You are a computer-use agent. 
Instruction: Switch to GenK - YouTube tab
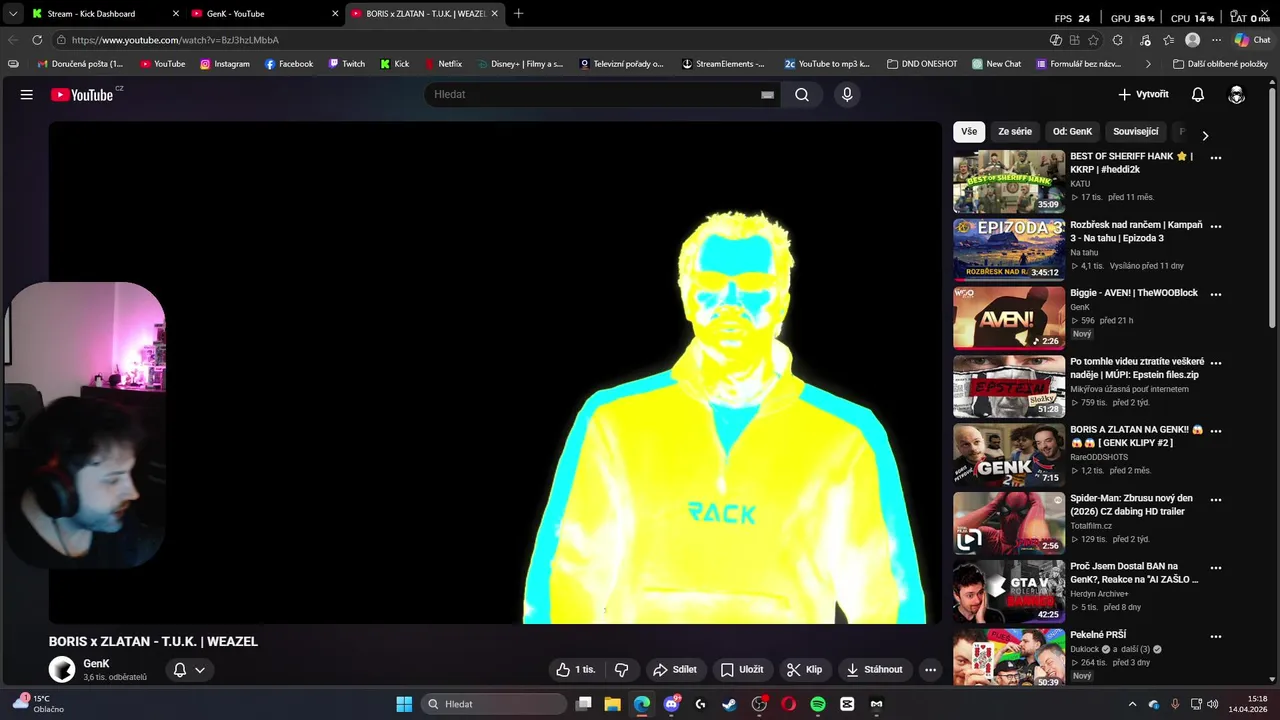(264, 14)
